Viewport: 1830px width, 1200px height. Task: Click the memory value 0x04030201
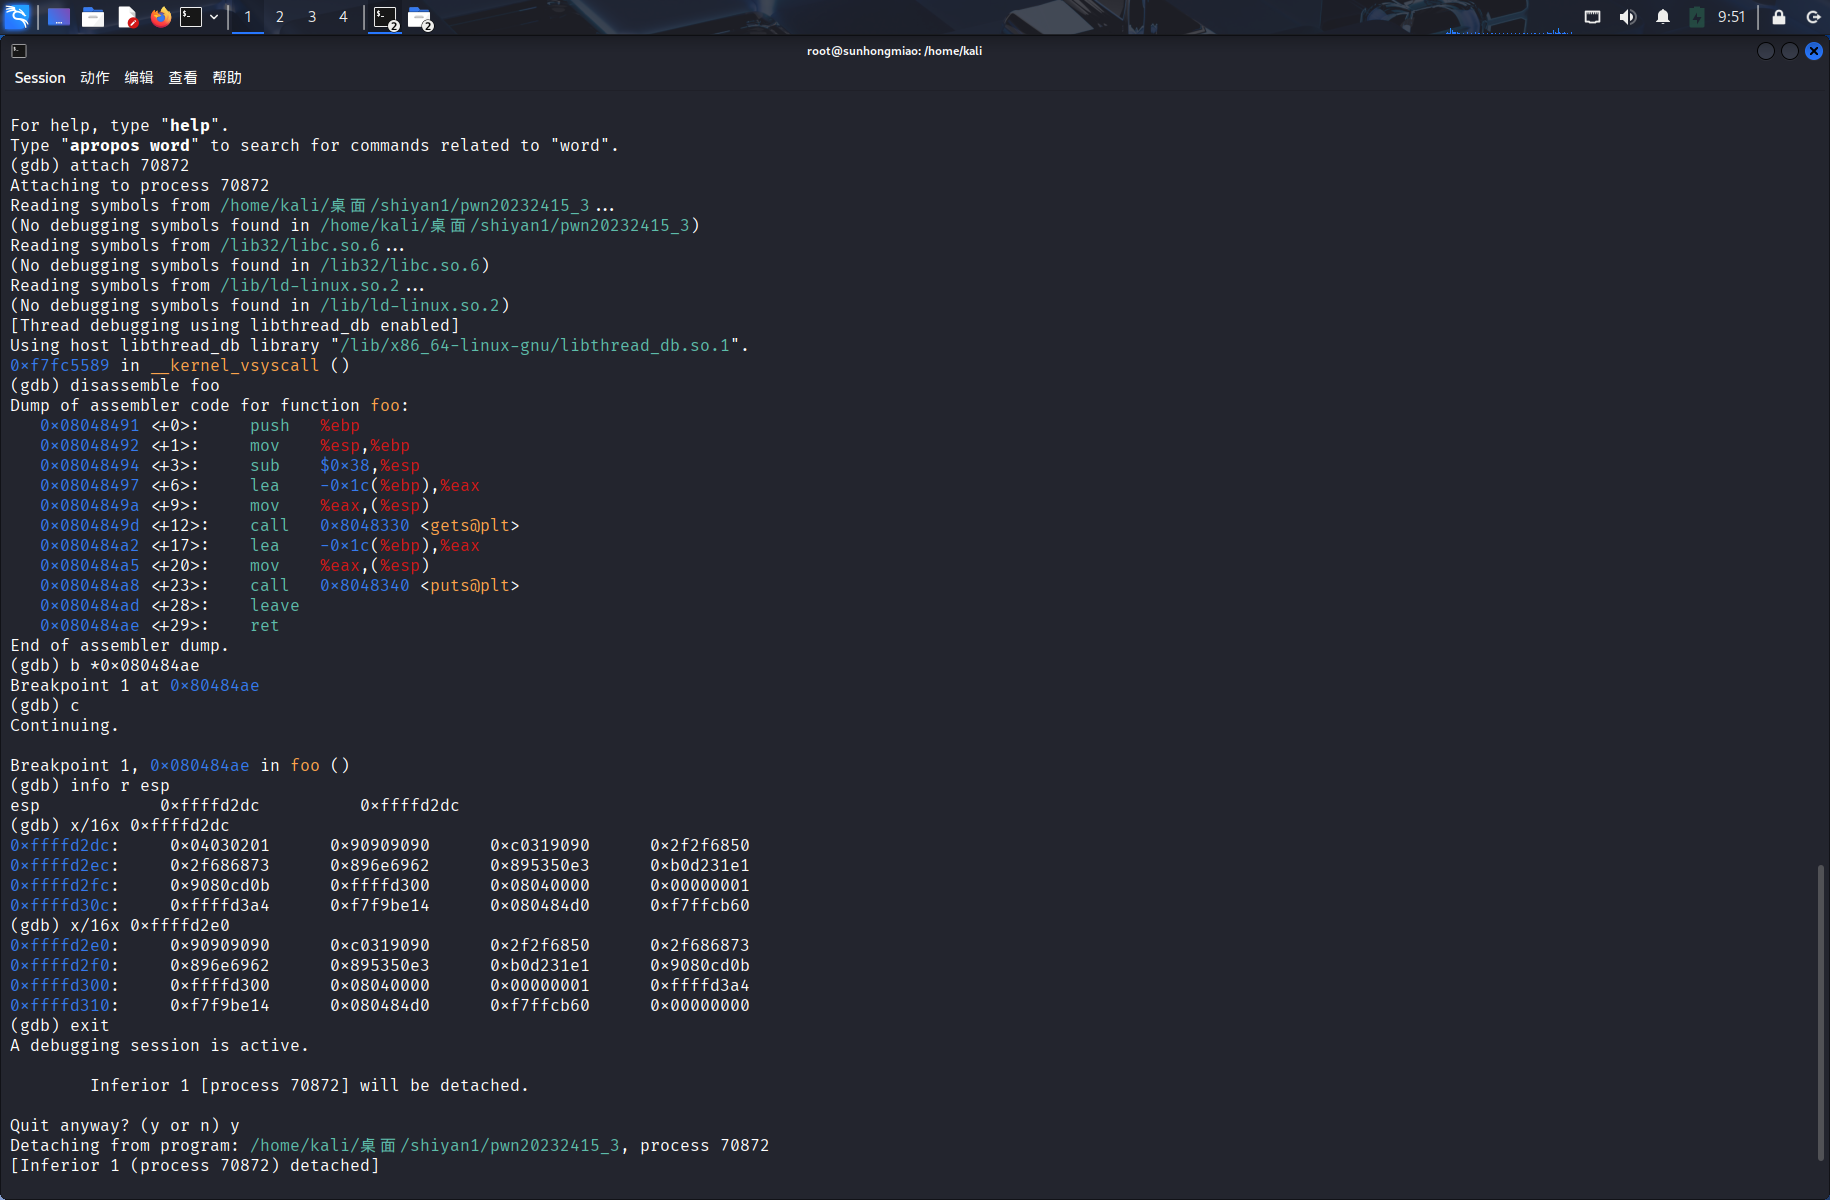point(220,845)
